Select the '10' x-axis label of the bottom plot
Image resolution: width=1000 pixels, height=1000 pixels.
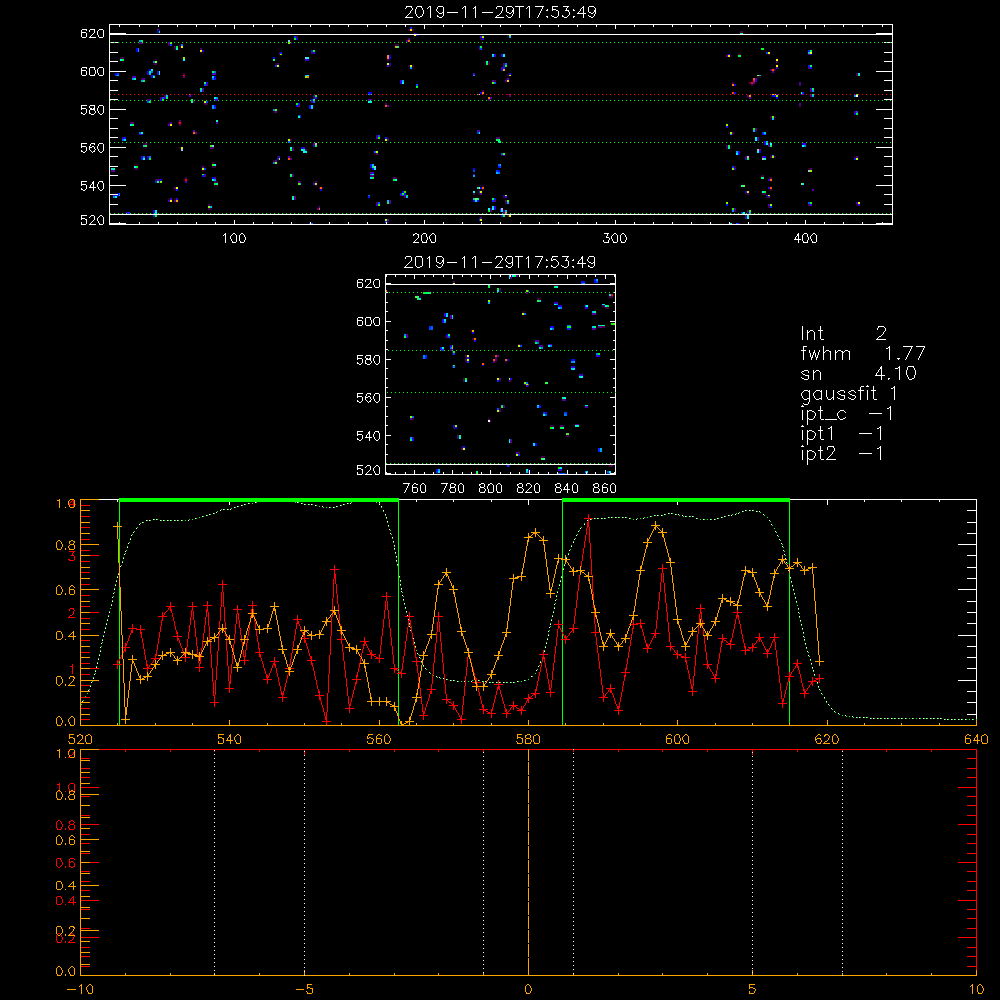[976, 989]
